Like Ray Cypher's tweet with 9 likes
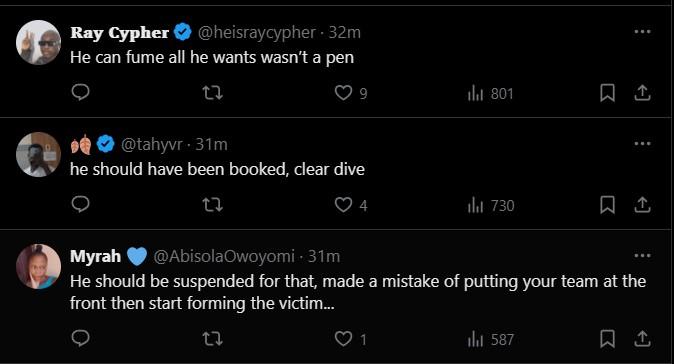Image resolution: width=674 pixels, height=364 pixels. pos(351,93)
